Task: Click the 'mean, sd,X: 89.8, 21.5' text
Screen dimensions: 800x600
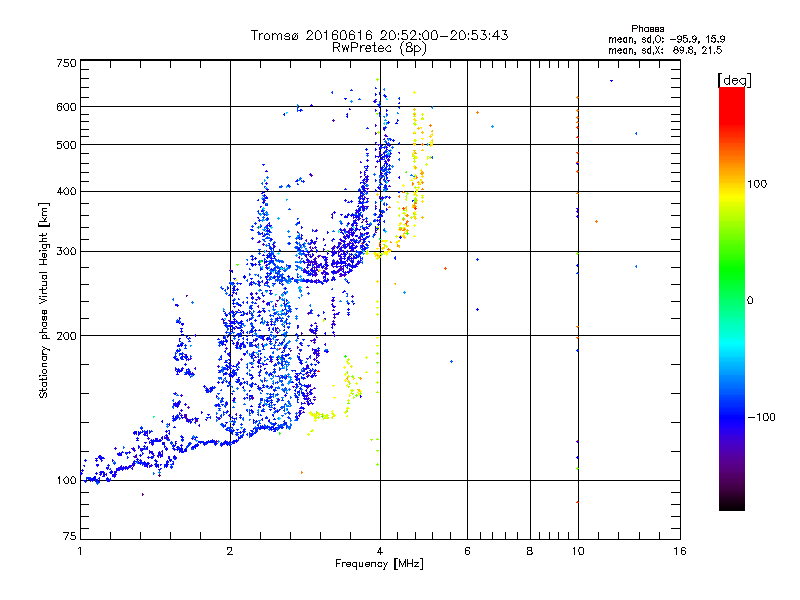Action: [x=665, y=50]
